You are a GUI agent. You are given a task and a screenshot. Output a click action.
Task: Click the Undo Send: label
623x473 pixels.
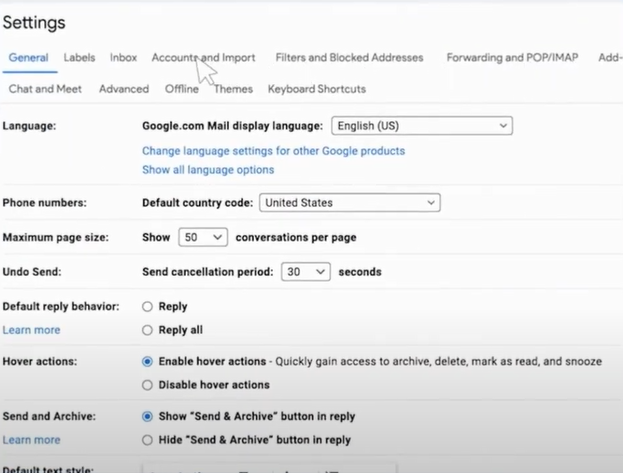click(32, 272)
